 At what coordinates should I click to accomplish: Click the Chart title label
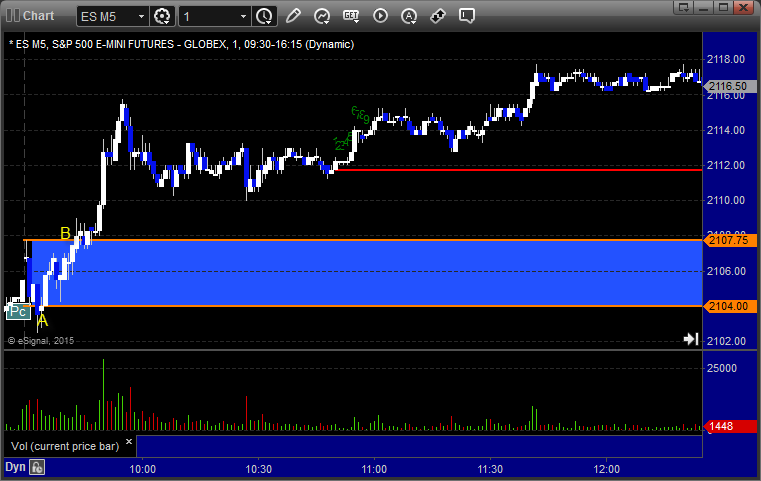coord(38,16)
